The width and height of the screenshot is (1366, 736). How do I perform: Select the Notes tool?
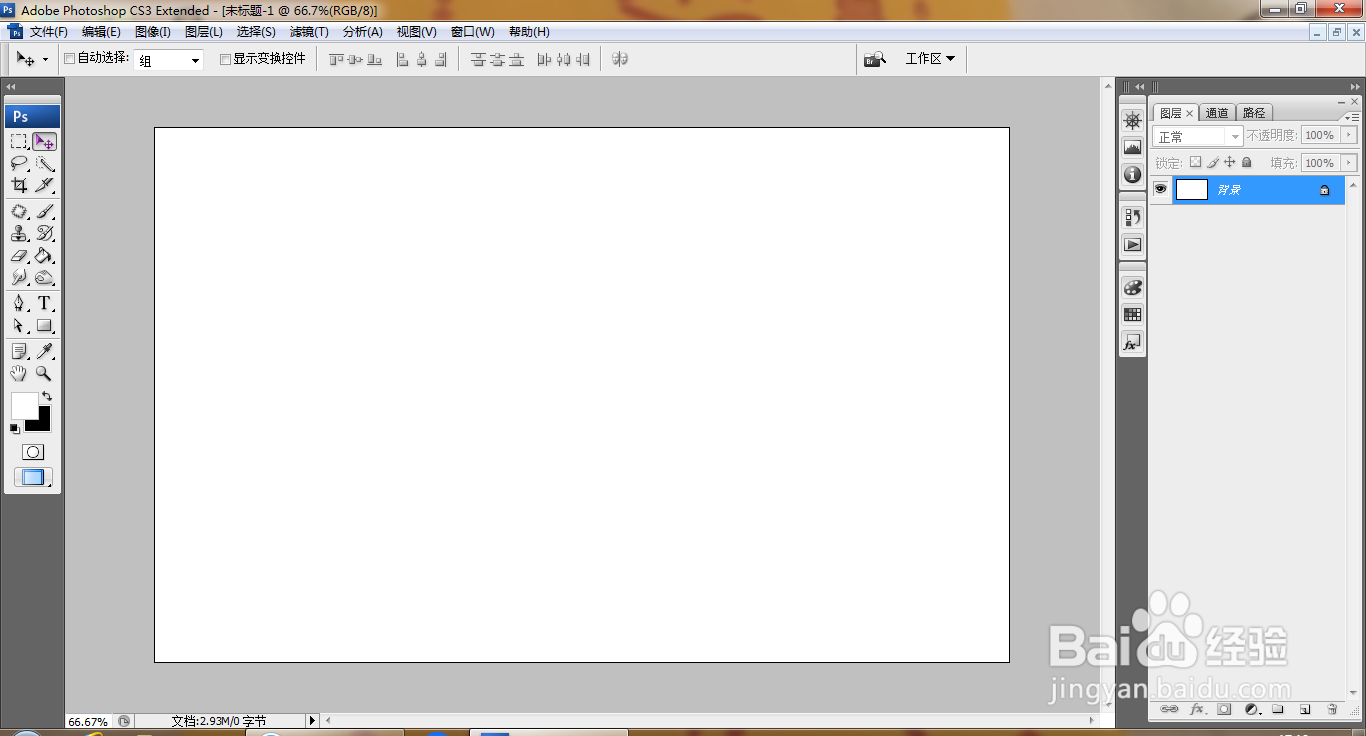pyautogui.click(x=19, y=351)
